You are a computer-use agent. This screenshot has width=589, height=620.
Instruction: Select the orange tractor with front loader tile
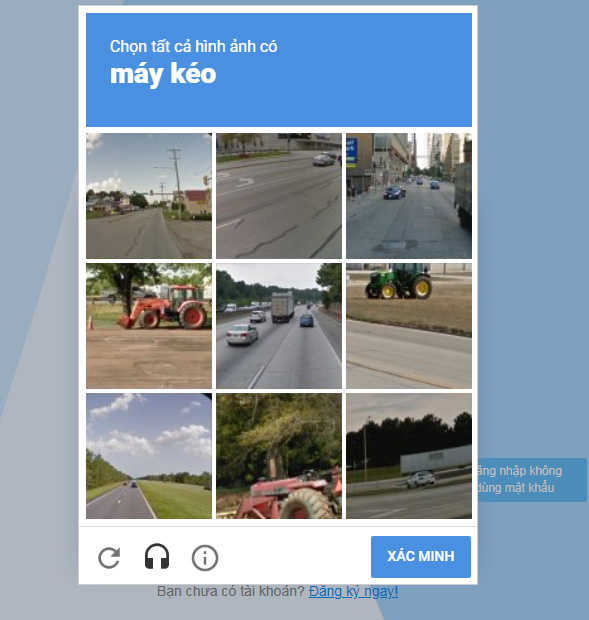pyautogui.click(x=149, y=326)
